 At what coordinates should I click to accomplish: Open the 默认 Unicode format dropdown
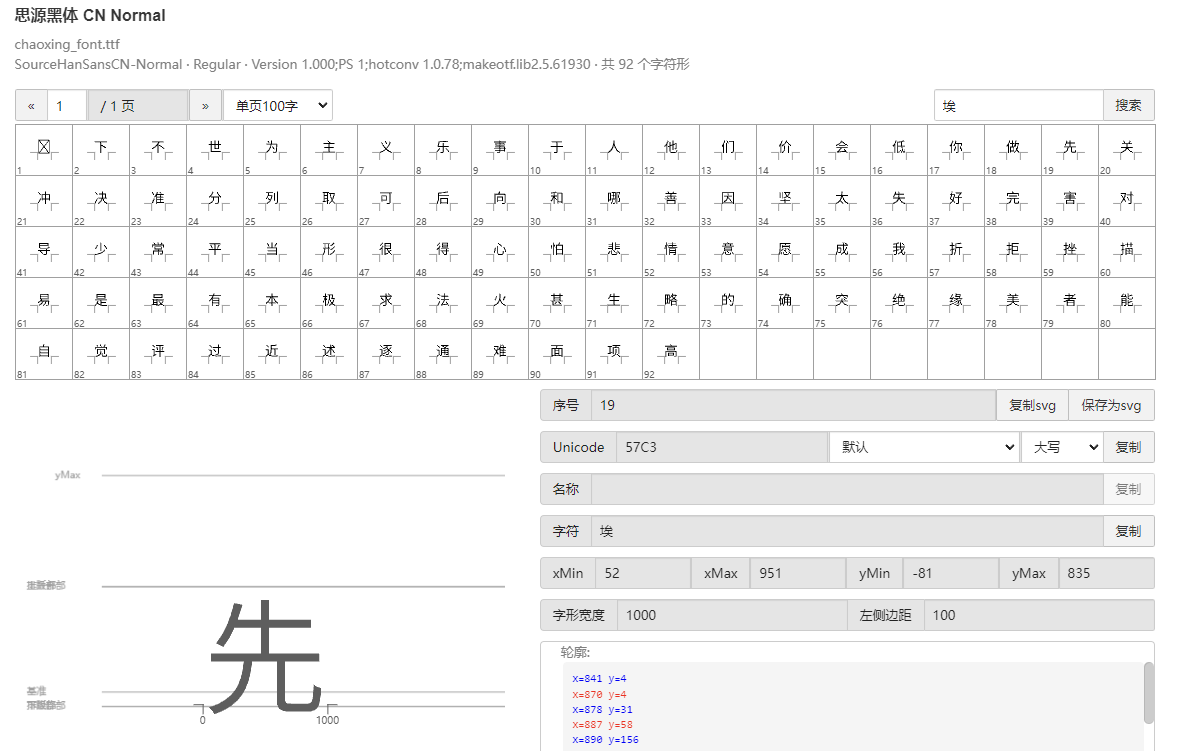point(924,447)
